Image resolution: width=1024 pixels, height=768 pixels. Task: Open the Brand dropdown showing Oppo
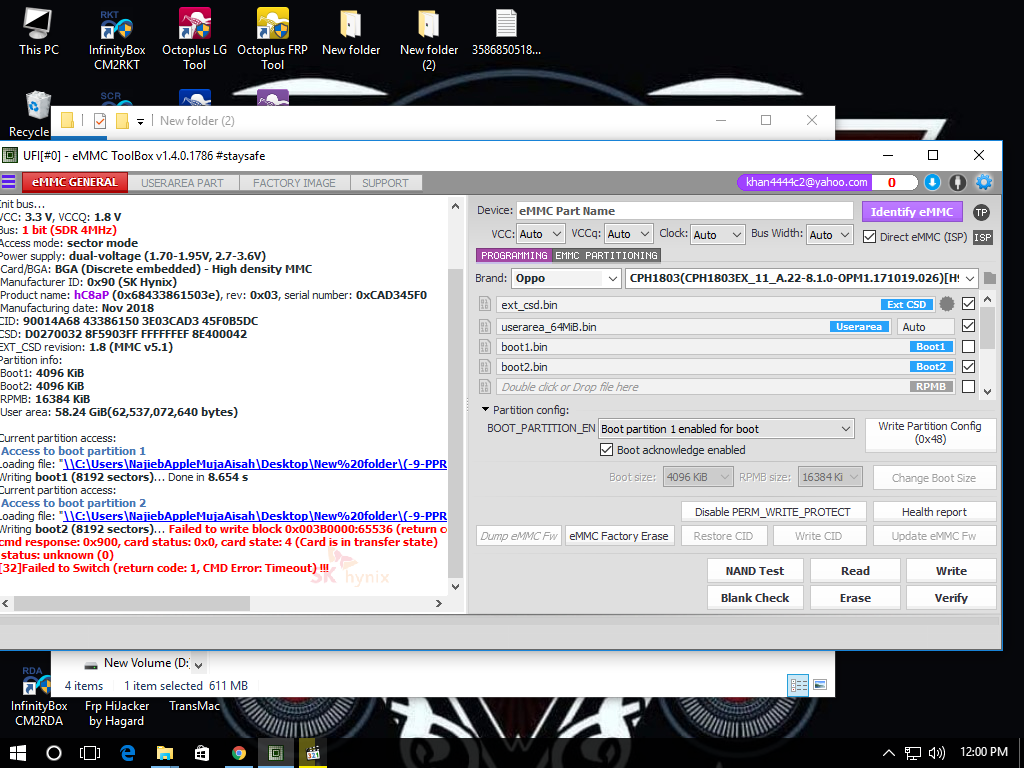coord(566,278)
